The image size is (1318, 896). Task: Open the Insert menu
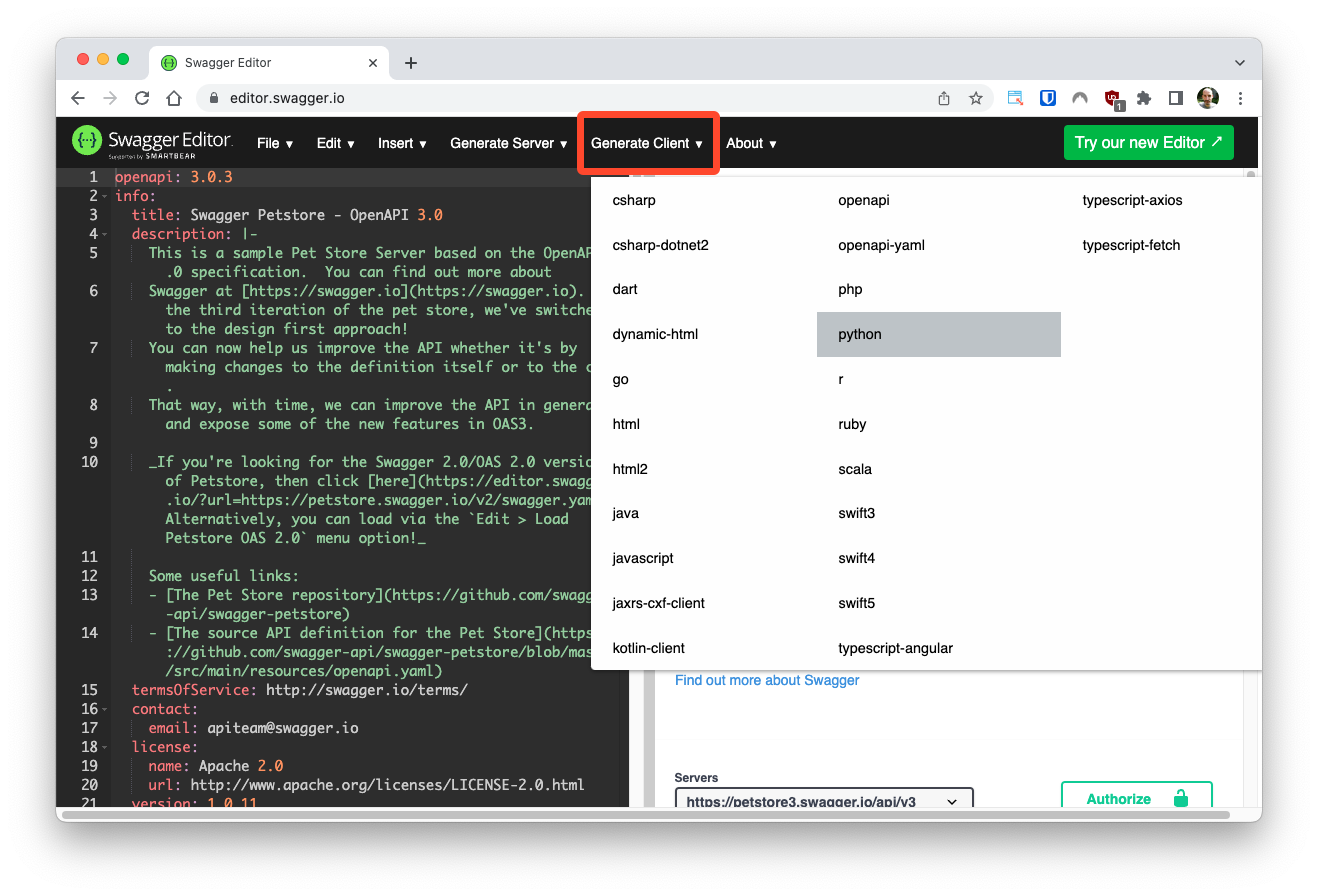402,143
